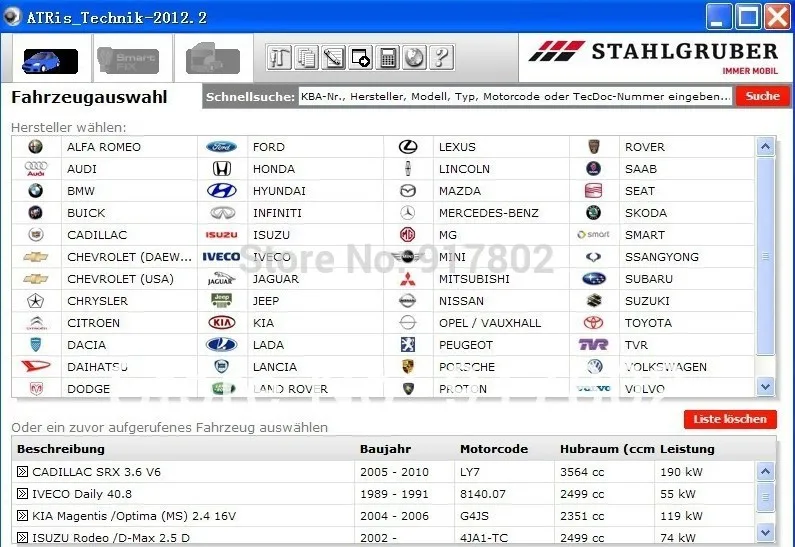This screenshot has height=547, width=795.
Task: Choose manufacturer CADILLAC from list
Action: tap(97, 235)
